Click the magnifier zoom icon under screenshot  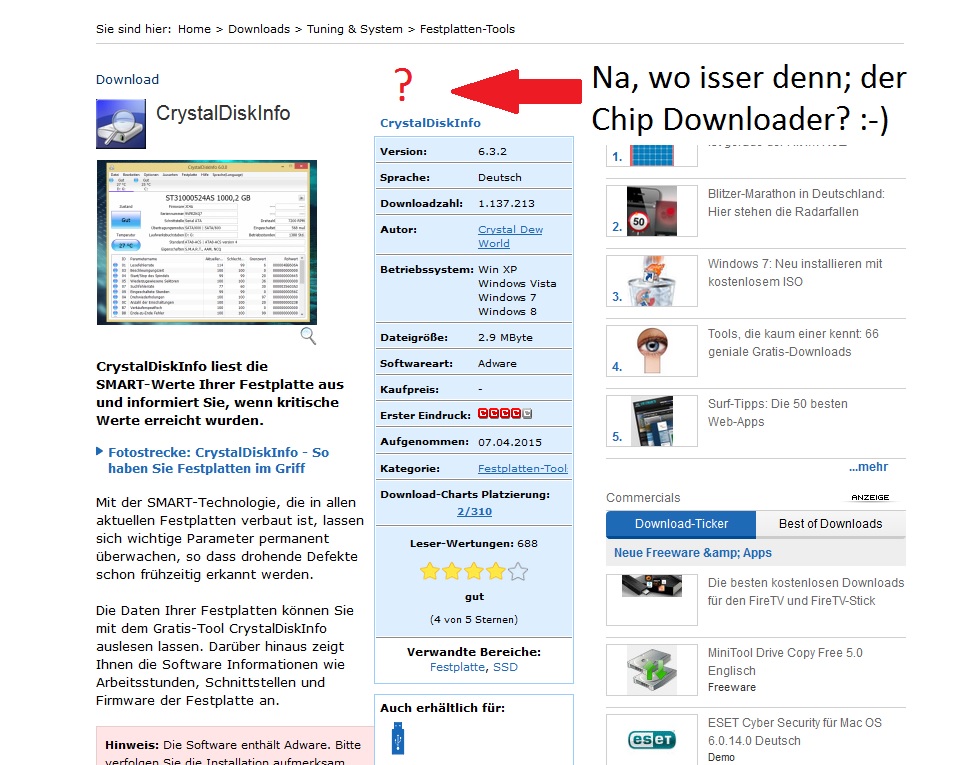coord(308,336)
